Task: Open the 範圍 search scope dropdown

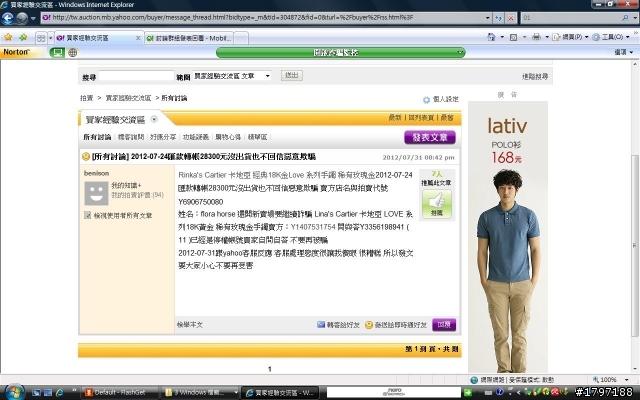Action: tap(232, 76)
